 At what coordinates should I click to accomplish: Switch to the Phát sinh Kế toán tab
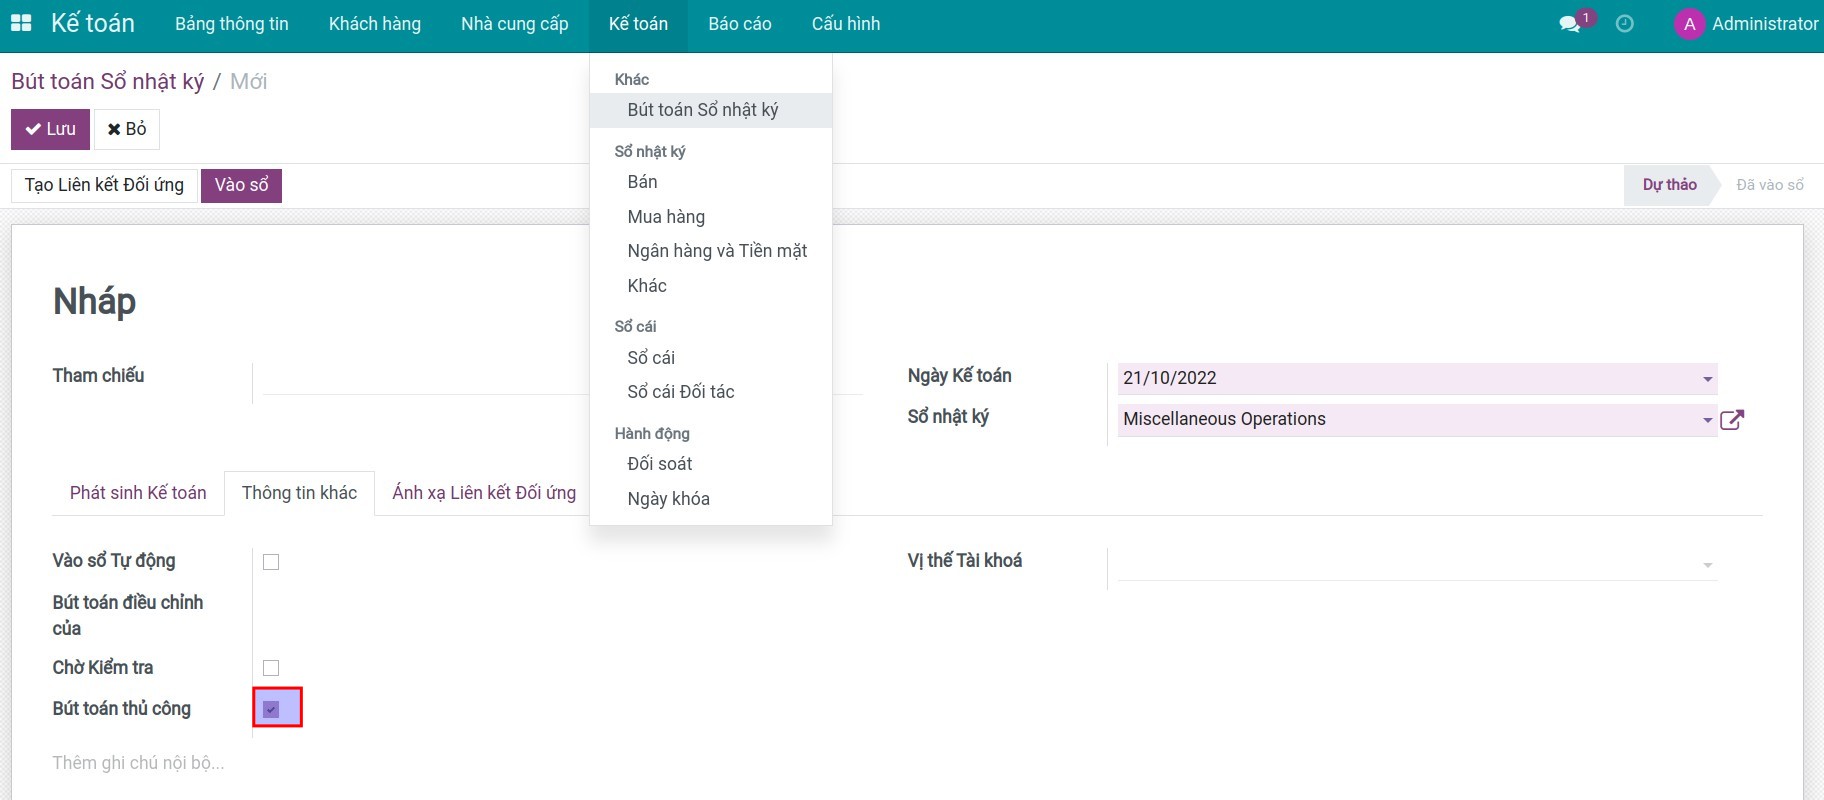(138, 493)
